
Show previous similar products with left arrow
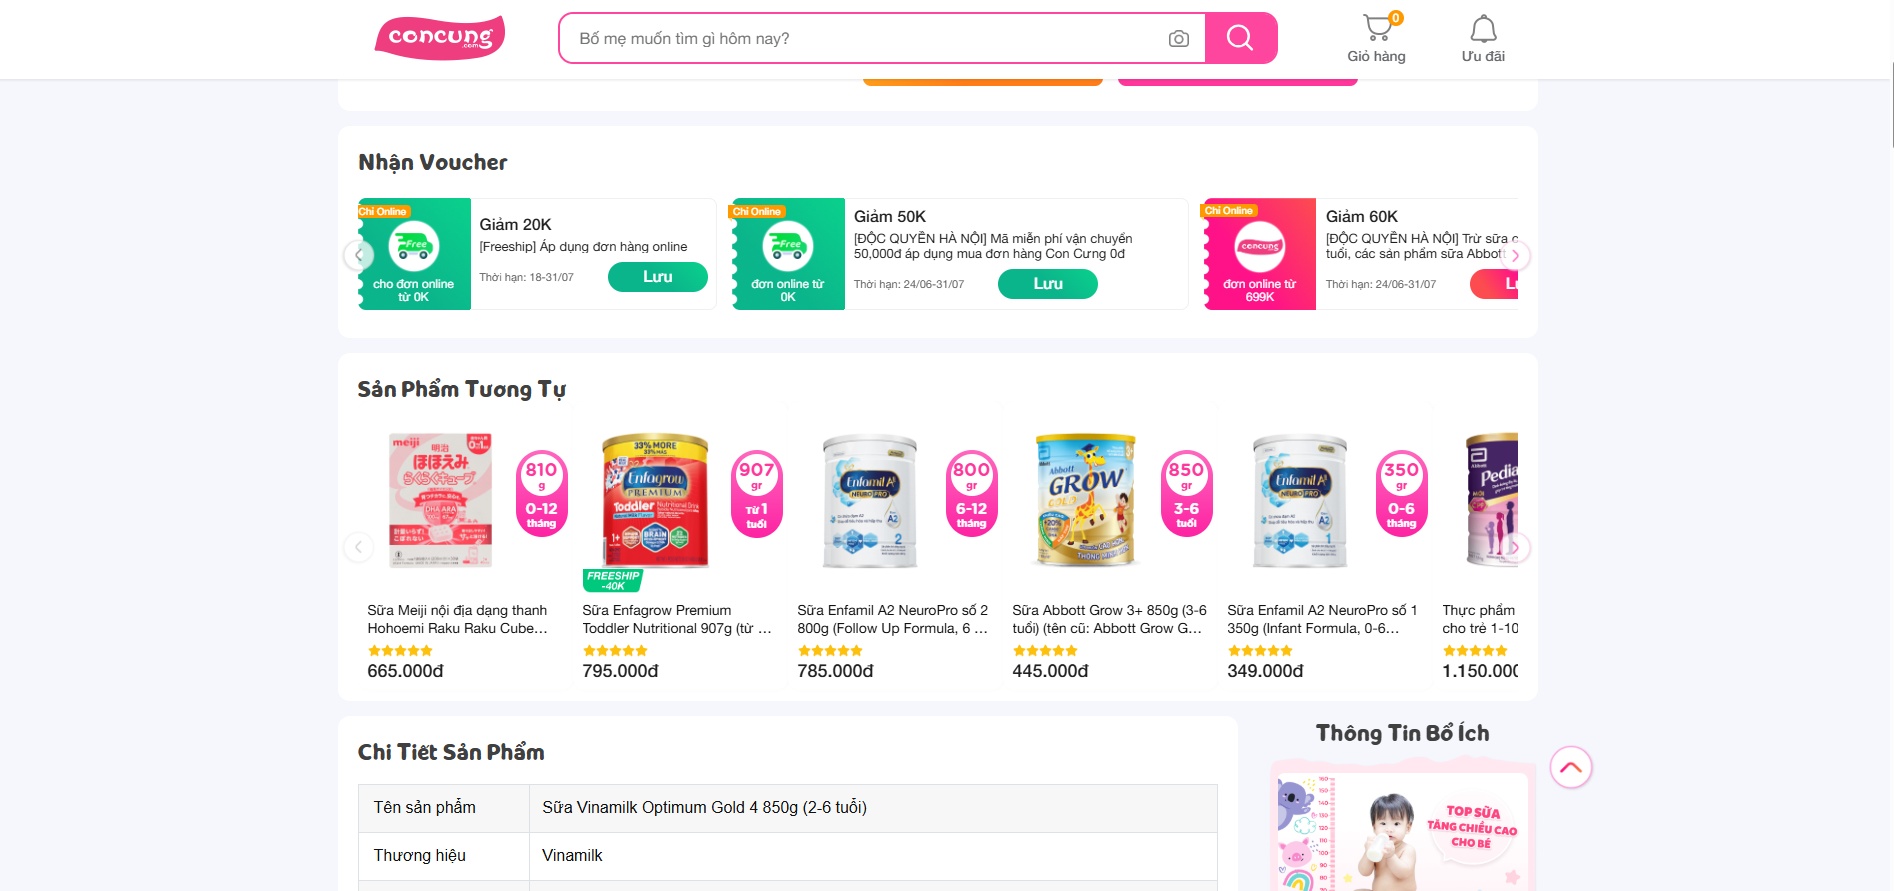point(358,547)
